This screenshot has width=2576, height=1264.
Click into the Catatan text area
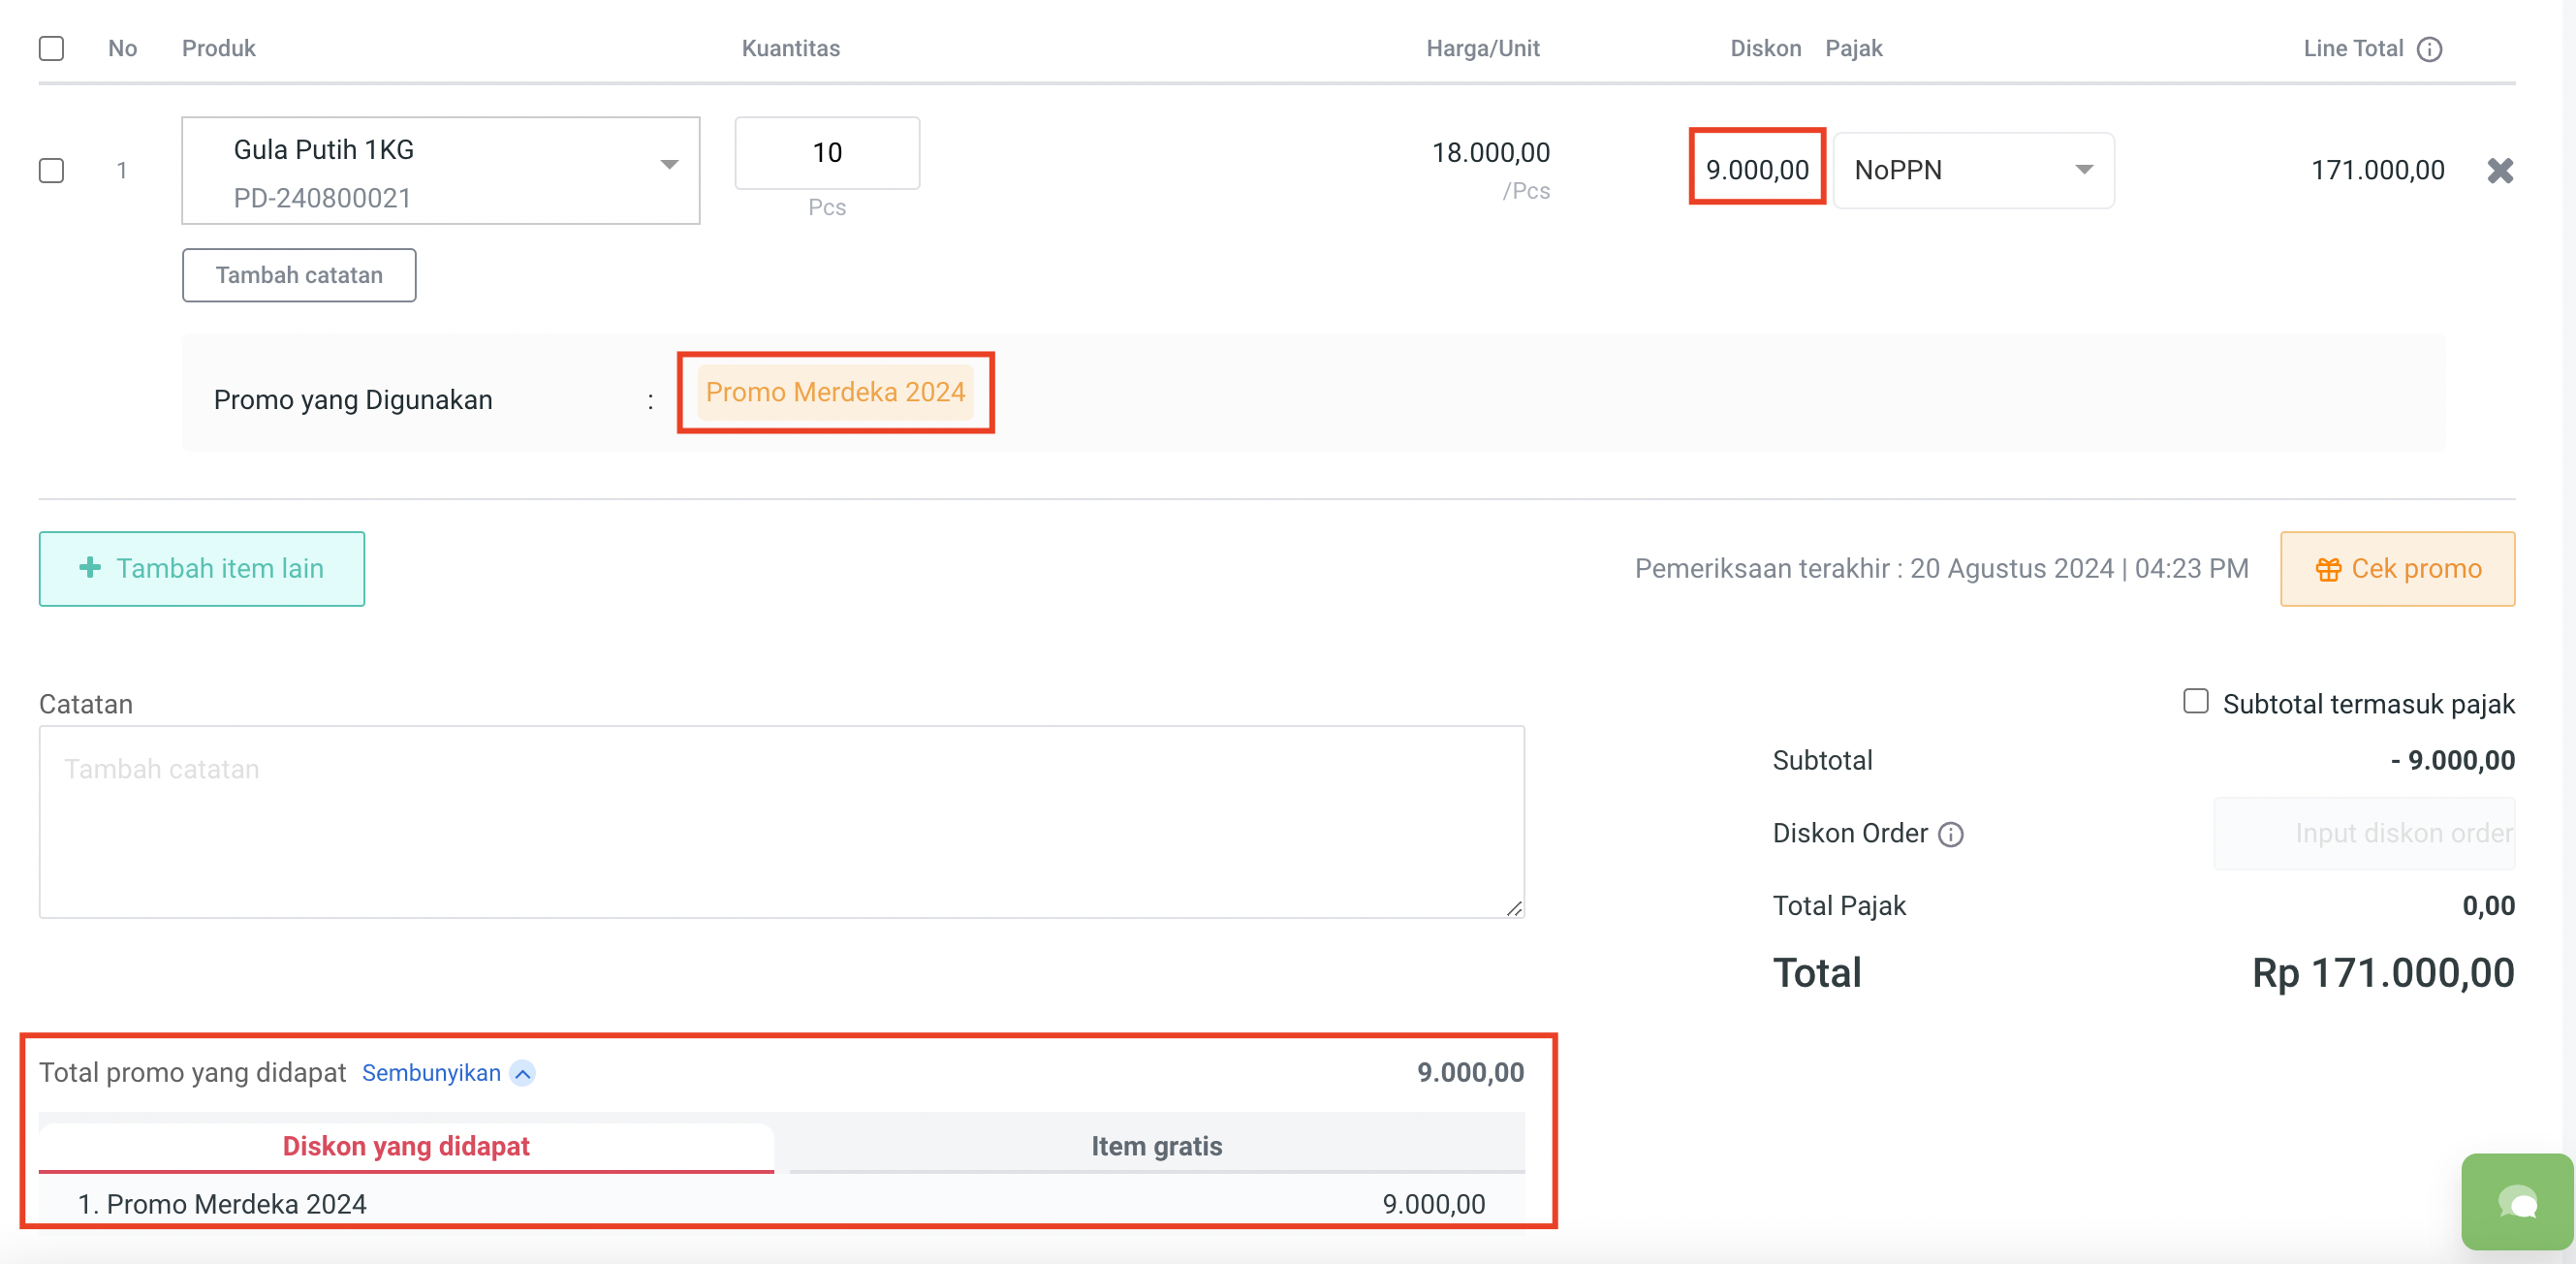tap(780, 822)
